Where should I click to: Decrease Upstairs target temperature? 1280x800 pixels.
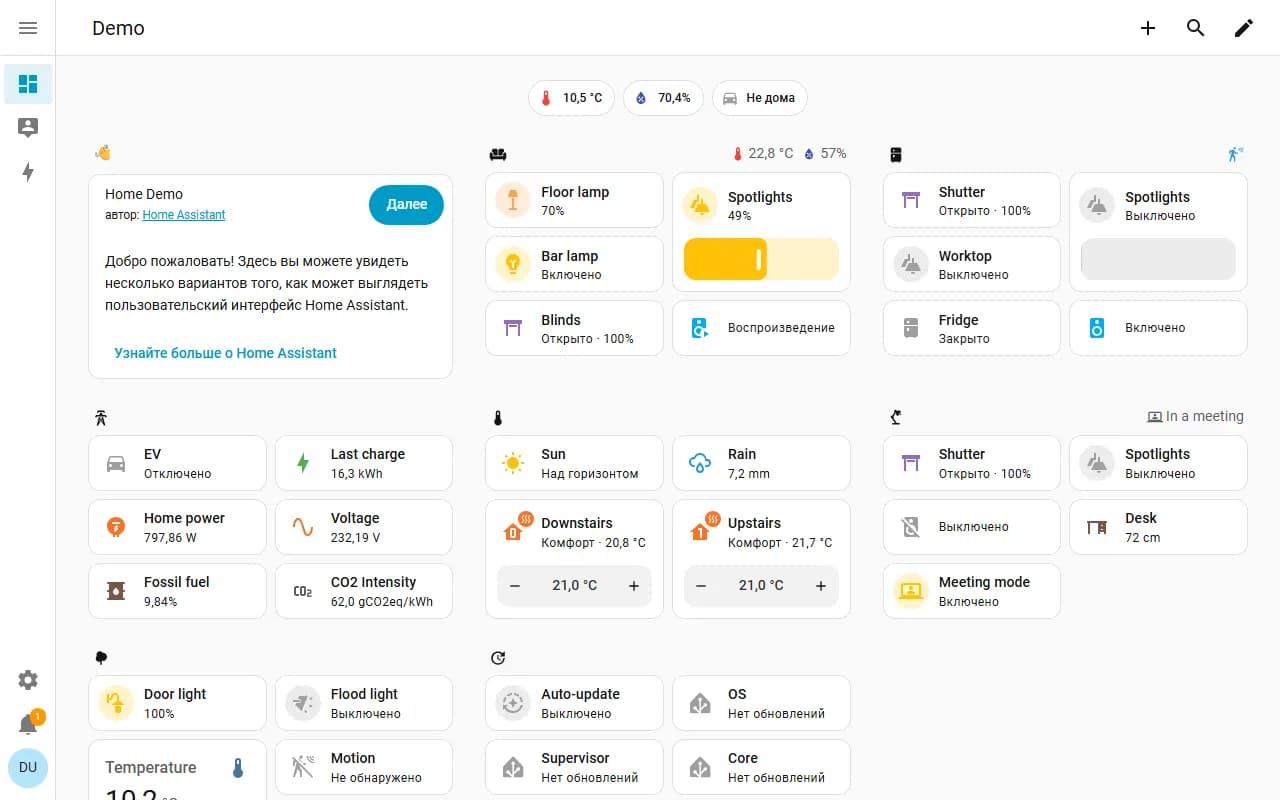(702, 586)
